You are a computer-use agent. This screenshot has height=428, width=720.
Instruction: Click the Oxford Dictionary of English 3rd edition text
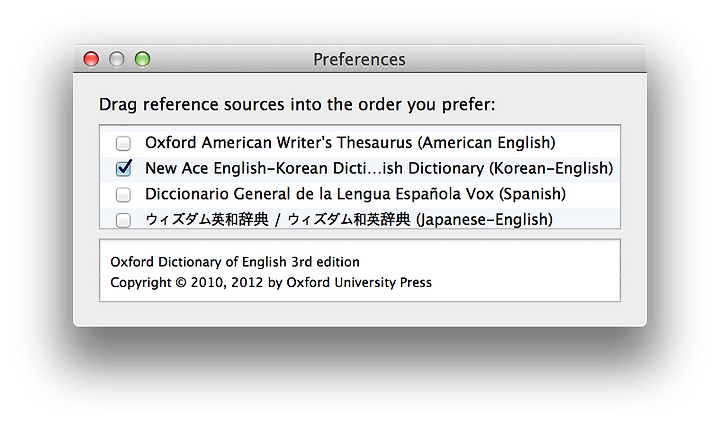(x=235, y=262)
